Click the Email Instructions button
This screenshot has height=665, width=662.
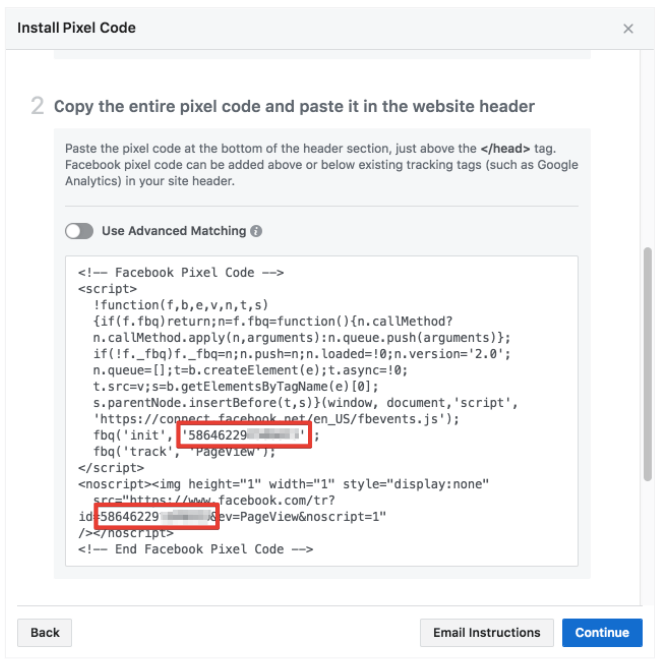[x=486, y=632]
